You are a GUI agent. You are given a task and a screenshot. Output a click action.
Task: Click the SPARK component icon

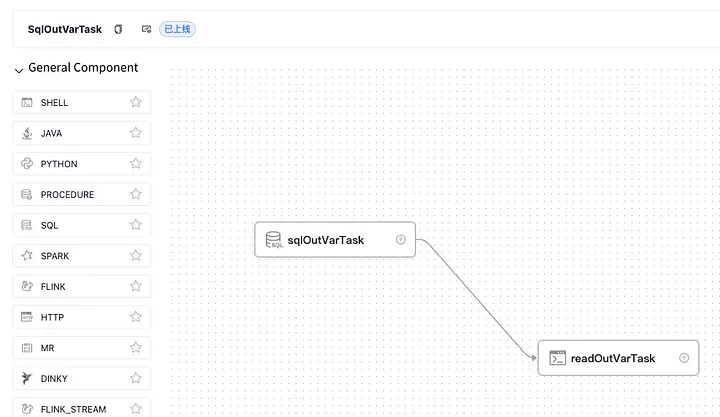coord(27,255)
